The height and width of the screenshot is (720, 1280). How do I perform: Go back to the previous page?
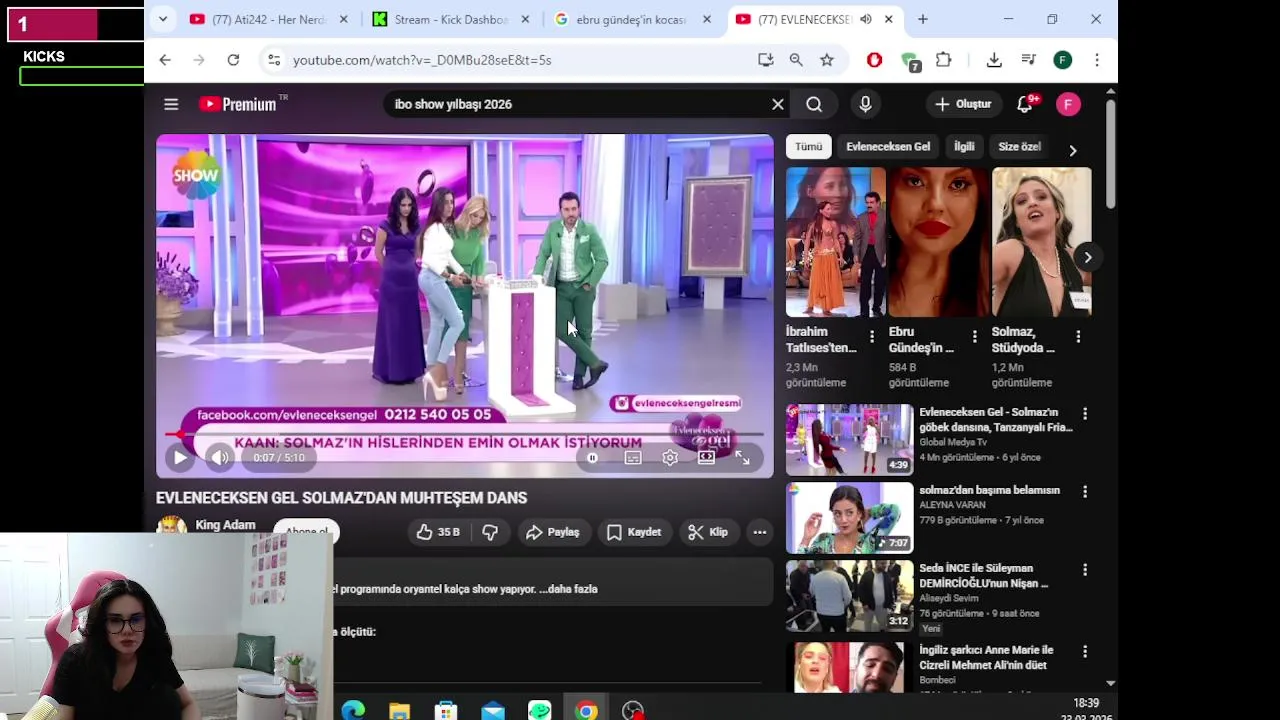[165, 60]
